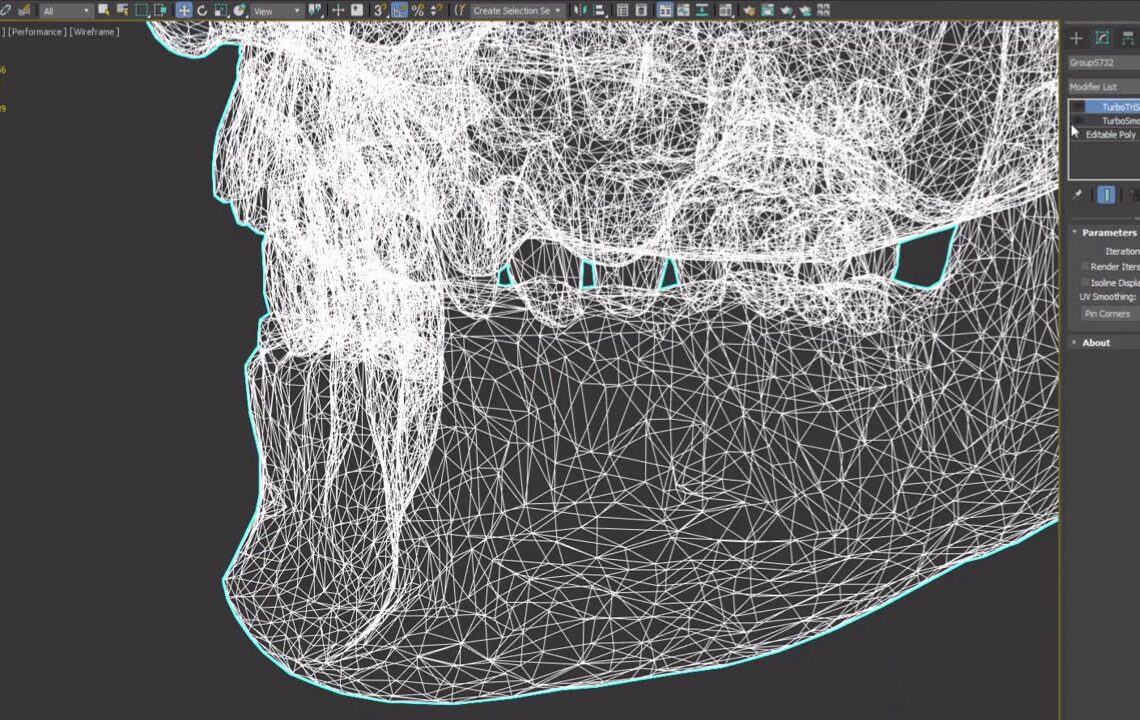Select the Select and Move tool
Viewport: 1140px width, 720px height.
185,10
